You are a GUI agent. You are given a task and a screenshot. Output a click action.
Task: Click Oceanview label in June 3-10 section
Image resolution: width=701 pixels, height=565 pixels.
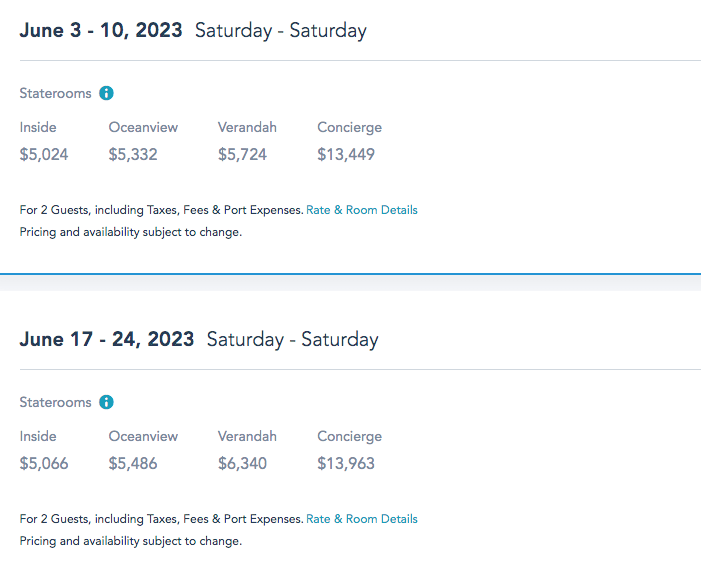(143, 127)
